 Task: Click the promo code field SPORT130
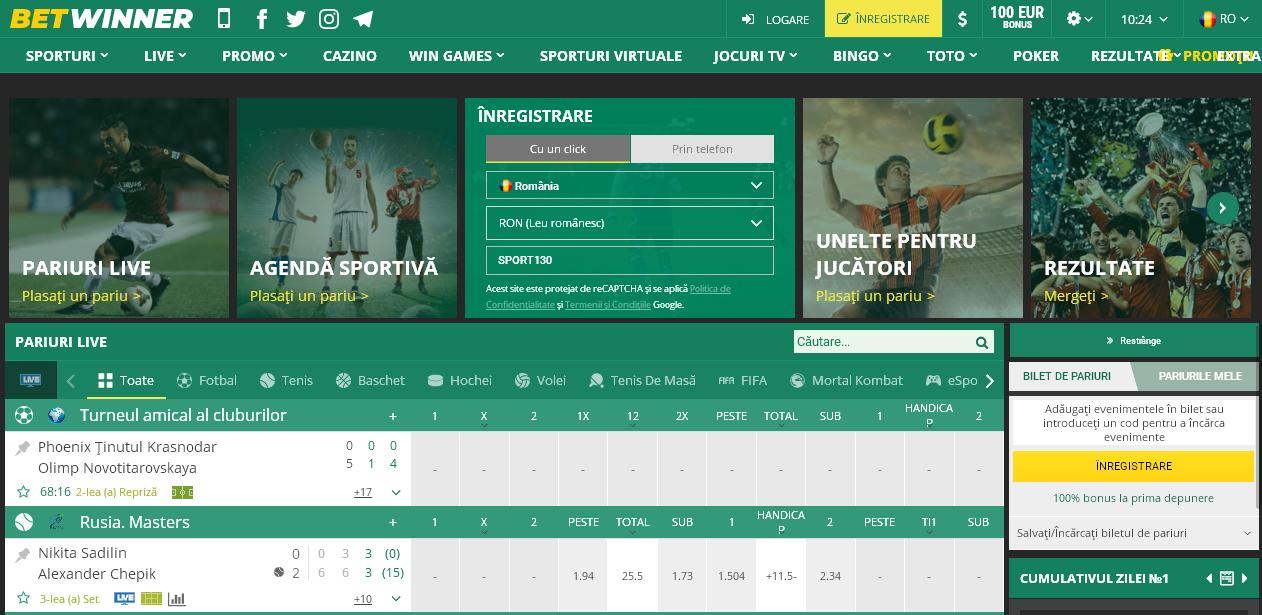[x=630, y=260]
